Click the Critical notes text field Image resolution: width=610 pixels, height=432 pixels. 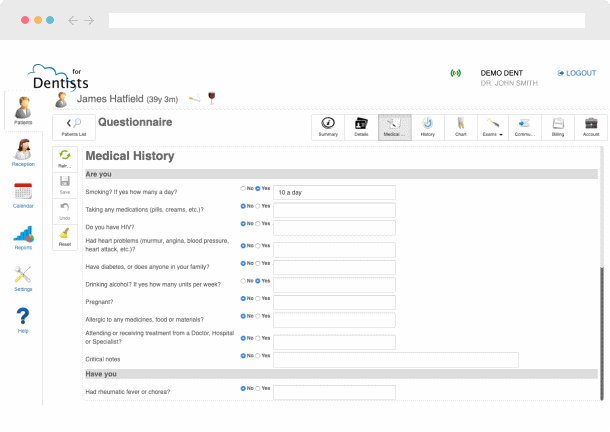pos(395,359)
